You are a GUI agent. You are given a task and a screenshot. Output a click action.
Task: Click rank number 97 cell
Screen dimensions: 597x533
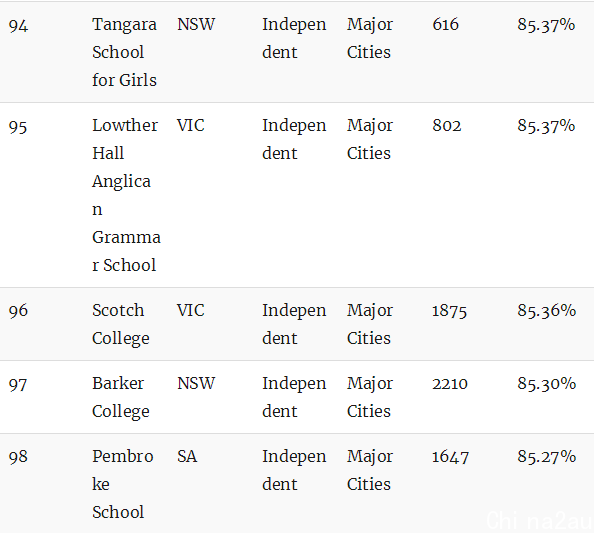click(x=18, y=384)
